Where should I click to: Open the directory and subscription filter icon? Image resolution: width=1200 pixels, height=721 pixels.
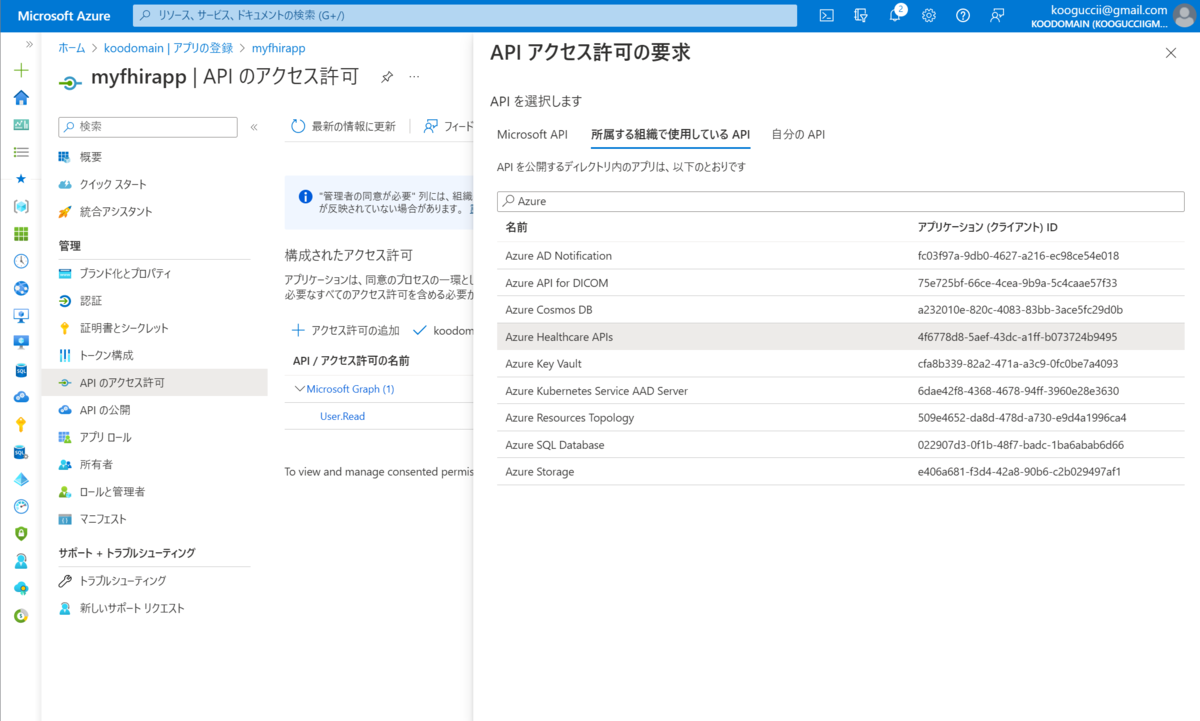pyautogui.click(x=861, y=15)
